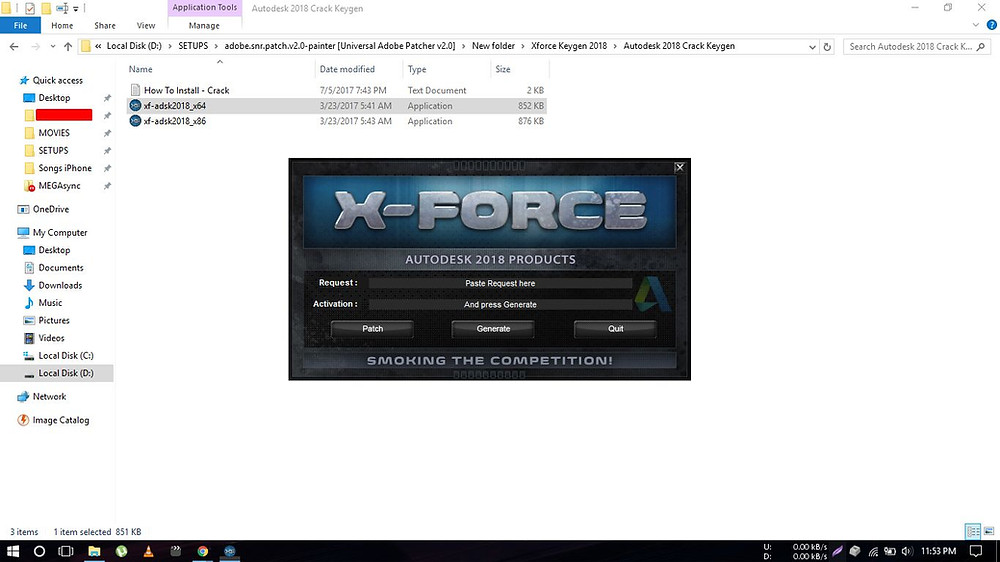Select Quick access in navigation pane
1000x562 pixels.
57,80
